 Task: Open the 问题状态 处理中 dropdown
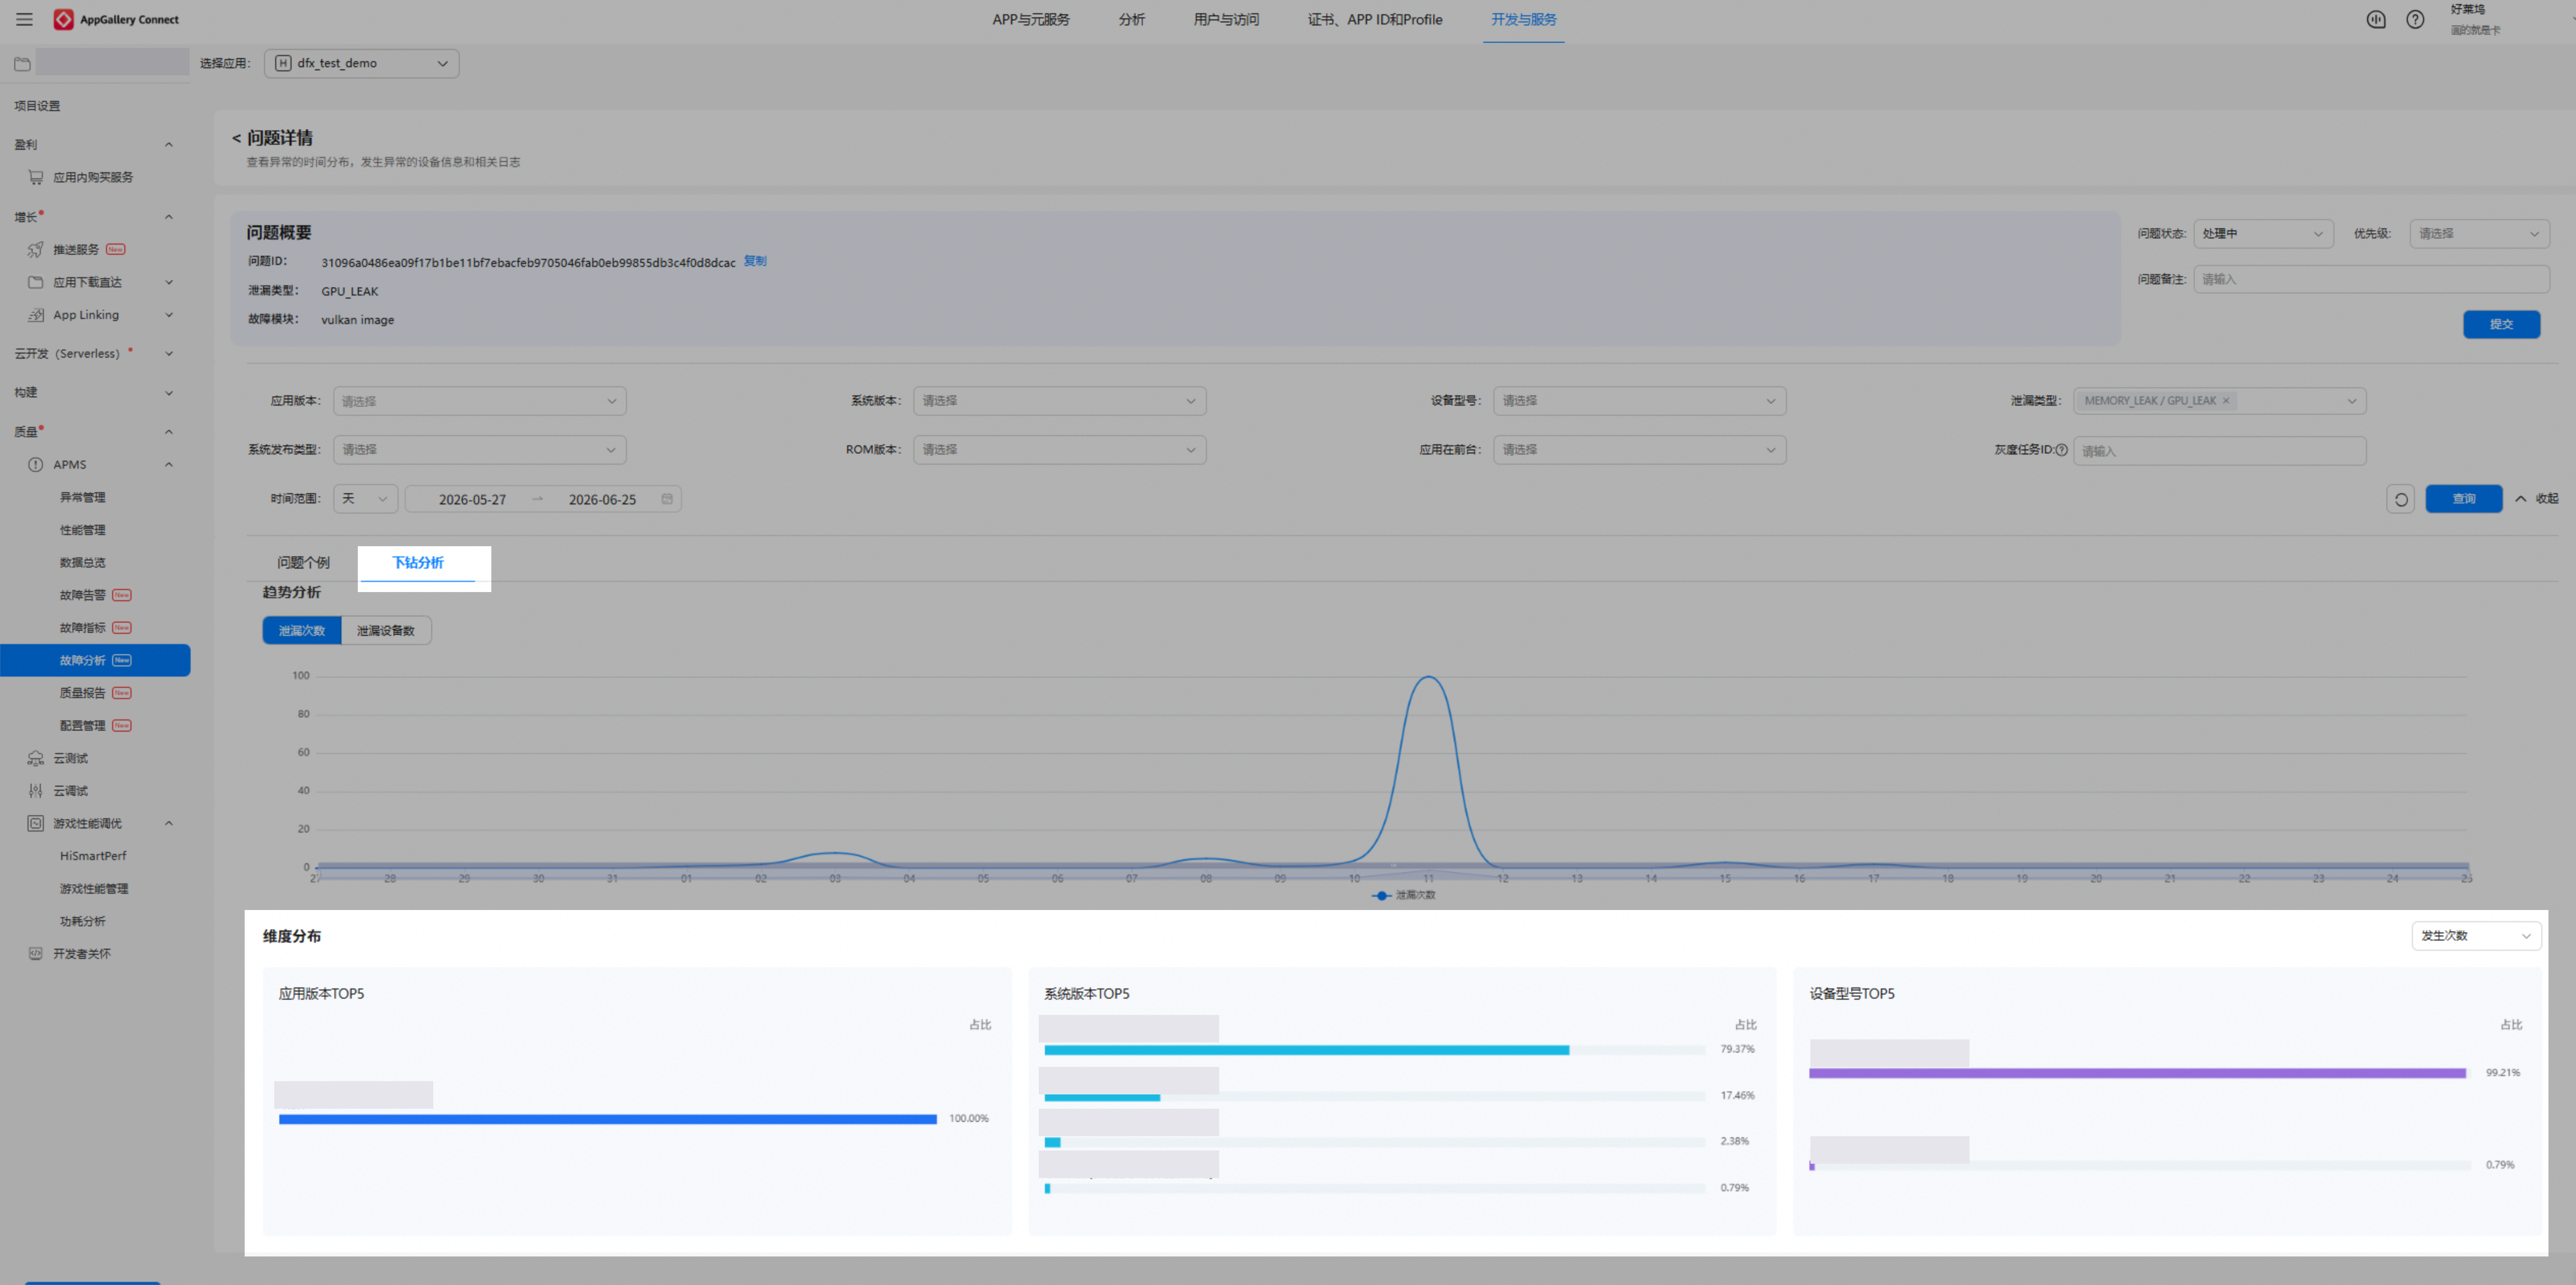2263,234
